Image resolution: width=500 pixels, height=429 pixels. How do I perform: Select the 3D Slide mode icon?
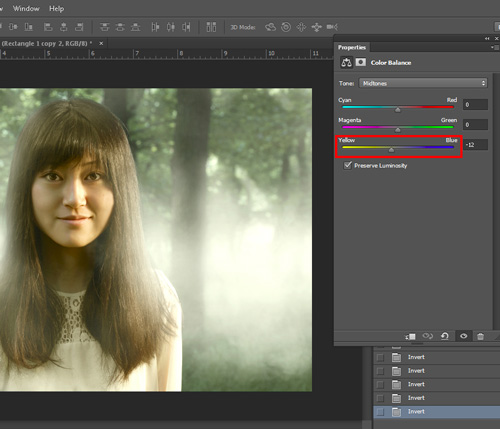(317, 27)
